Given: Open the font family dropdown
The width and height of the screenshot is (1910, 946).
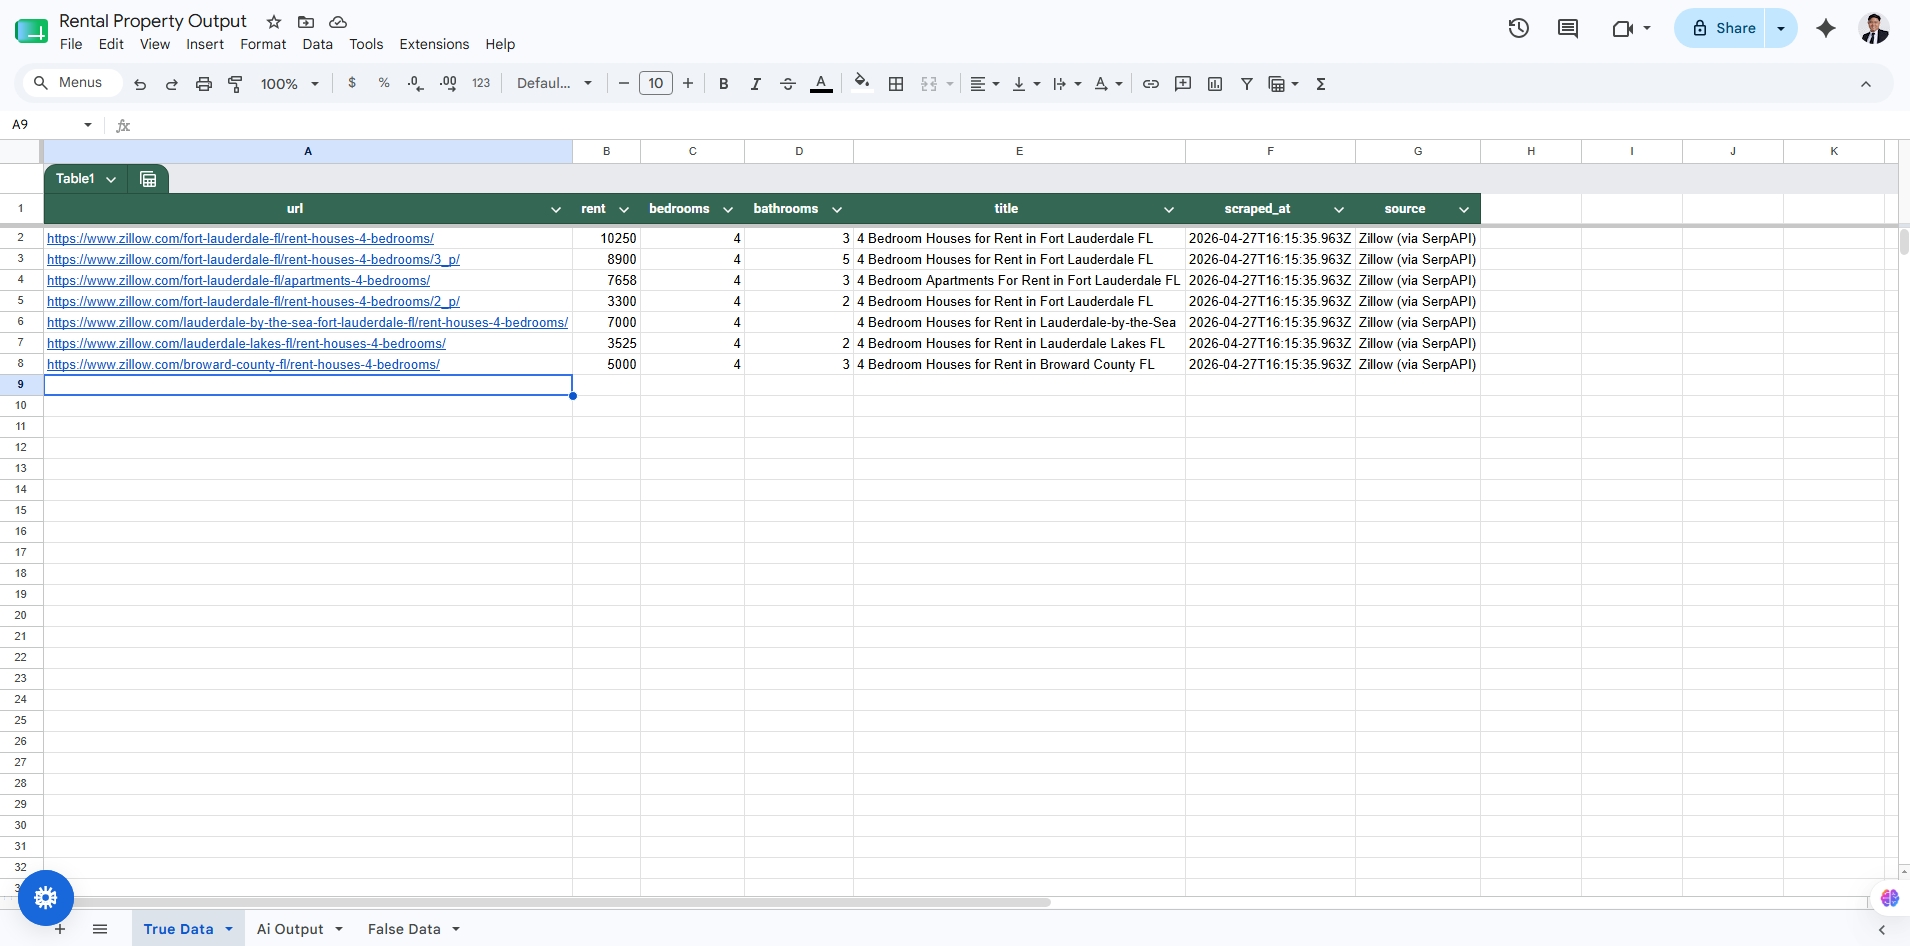Looking at the screenshot, I should (554, 83).
